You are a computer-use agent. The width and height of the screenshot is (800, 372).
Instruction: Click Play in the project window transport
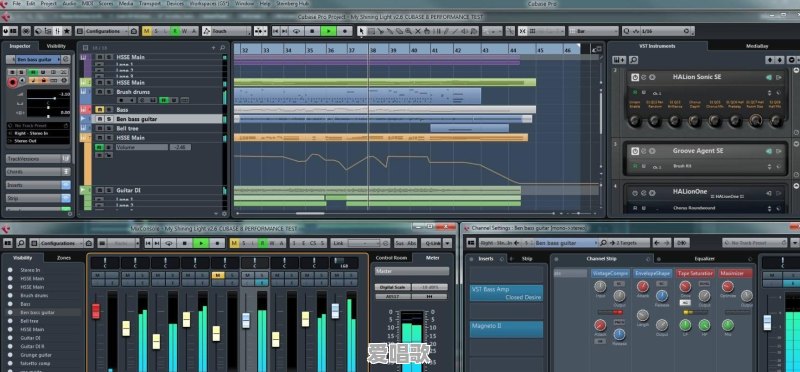point(328,31)
